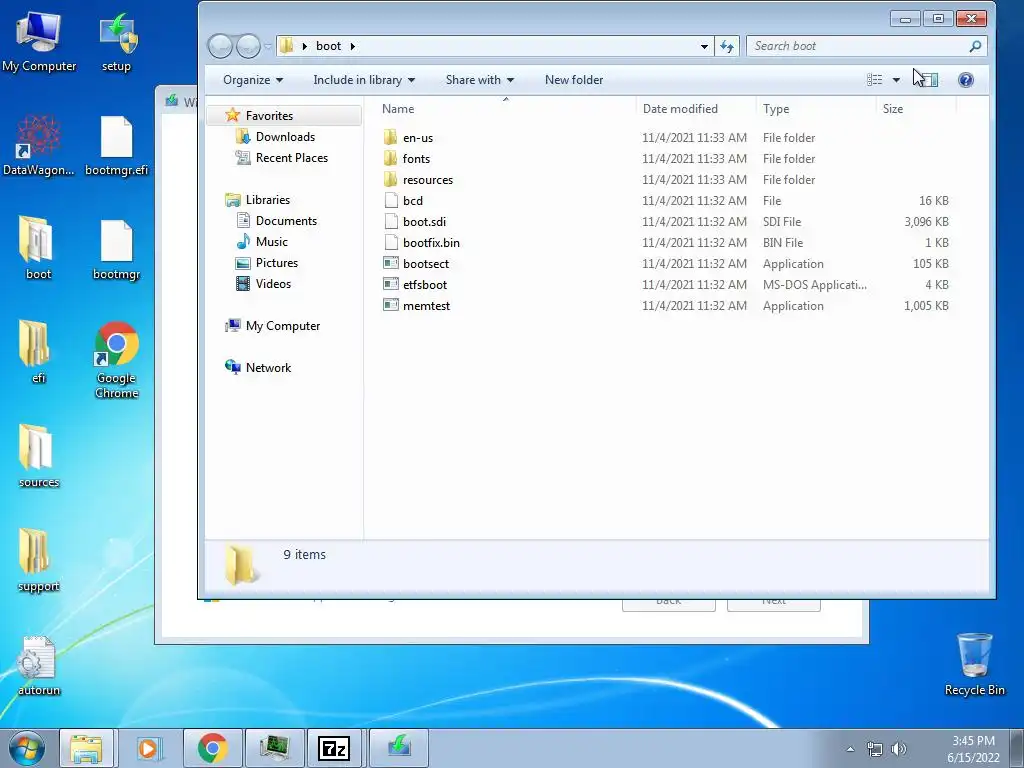Change the view using the views icon
This screenshot has height=768, width=1024.
[874, 80]
